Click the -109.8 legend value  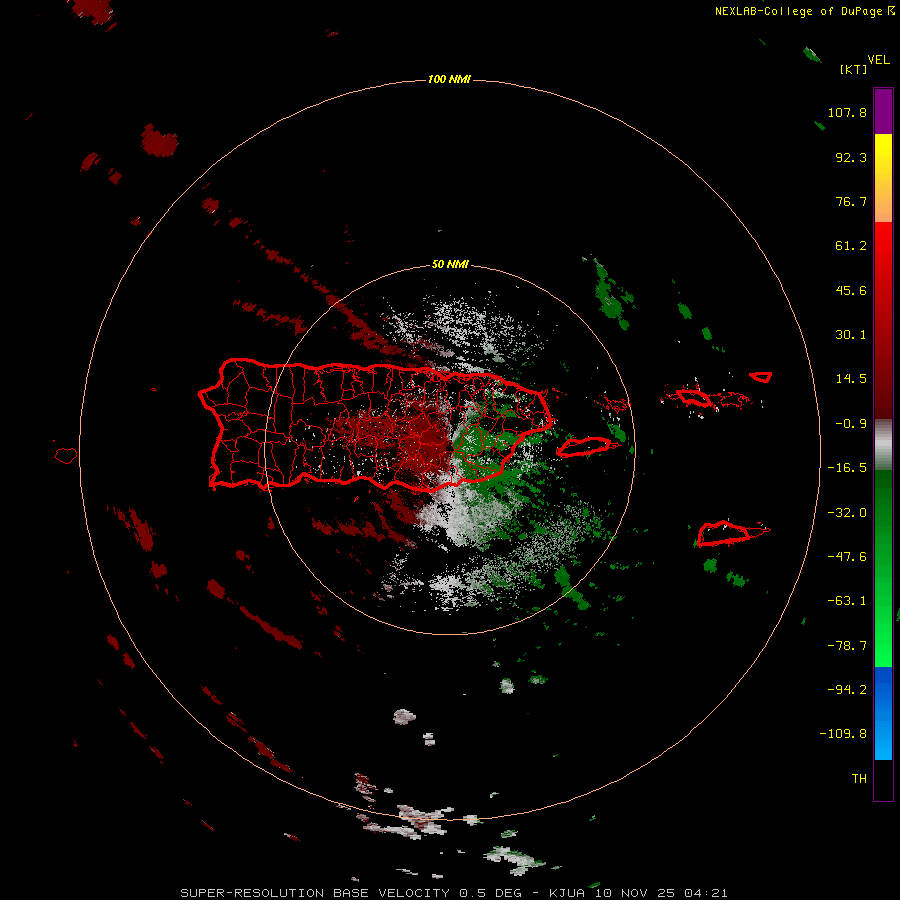pos(843,734)
